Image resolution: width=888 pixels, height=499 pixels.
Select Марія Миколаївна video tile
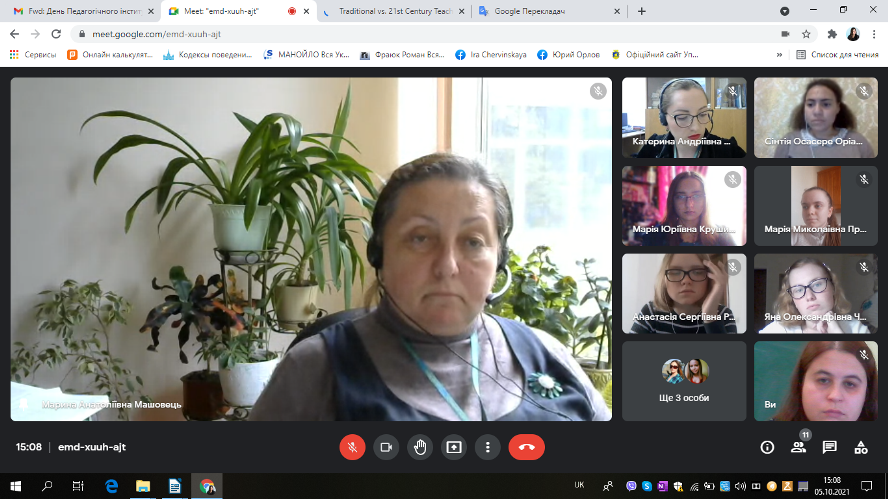pyautogui.click(x=816, y=206)
